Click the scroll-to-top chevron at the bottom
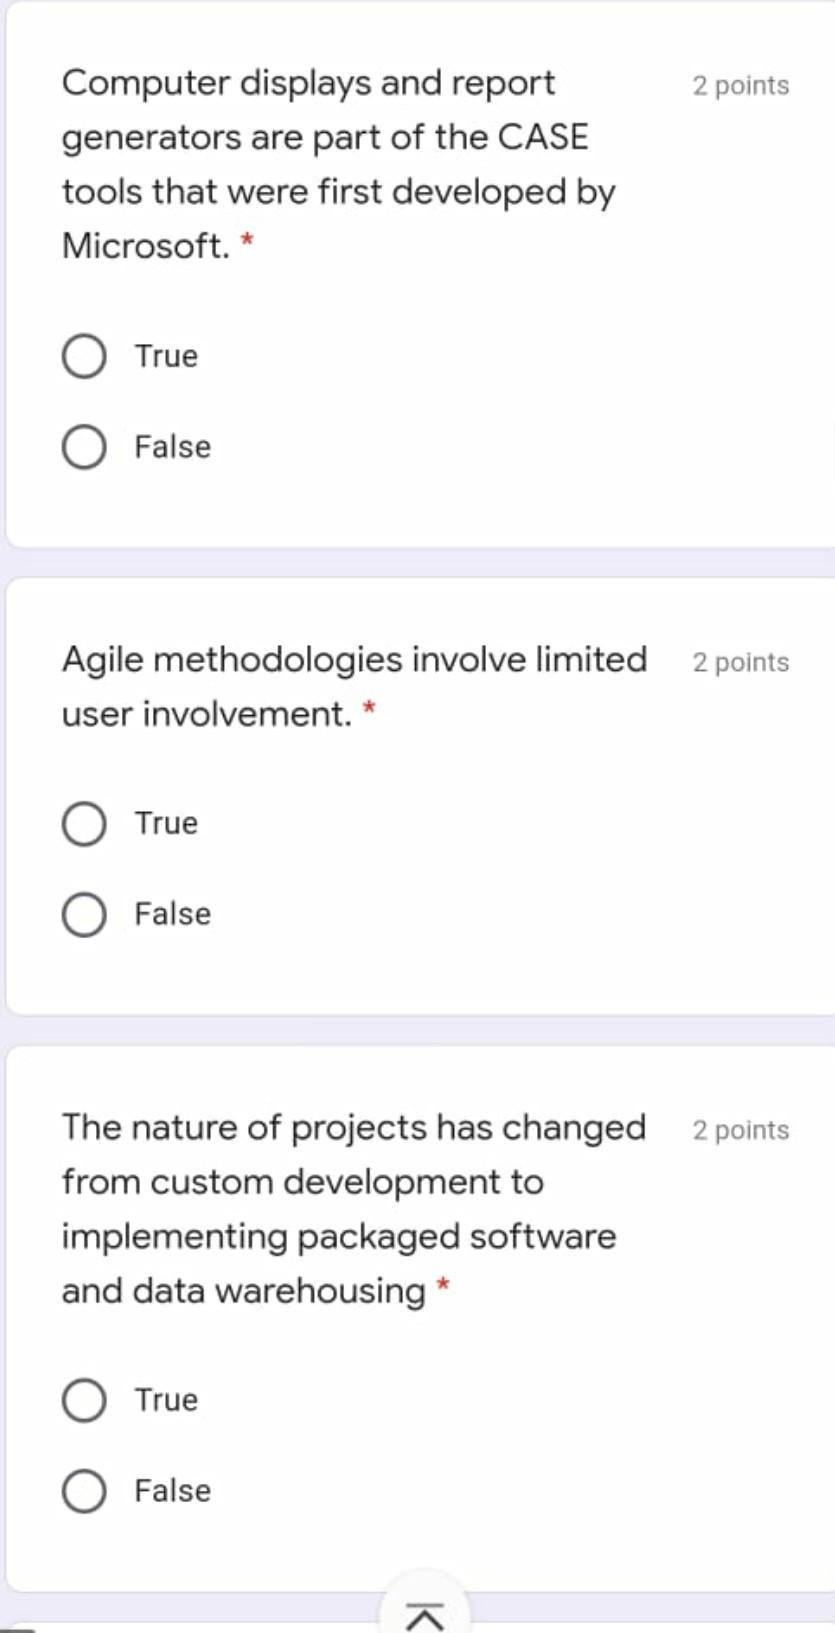Viewport: 835px width, 1633px height. click(x=425, y=1610)
